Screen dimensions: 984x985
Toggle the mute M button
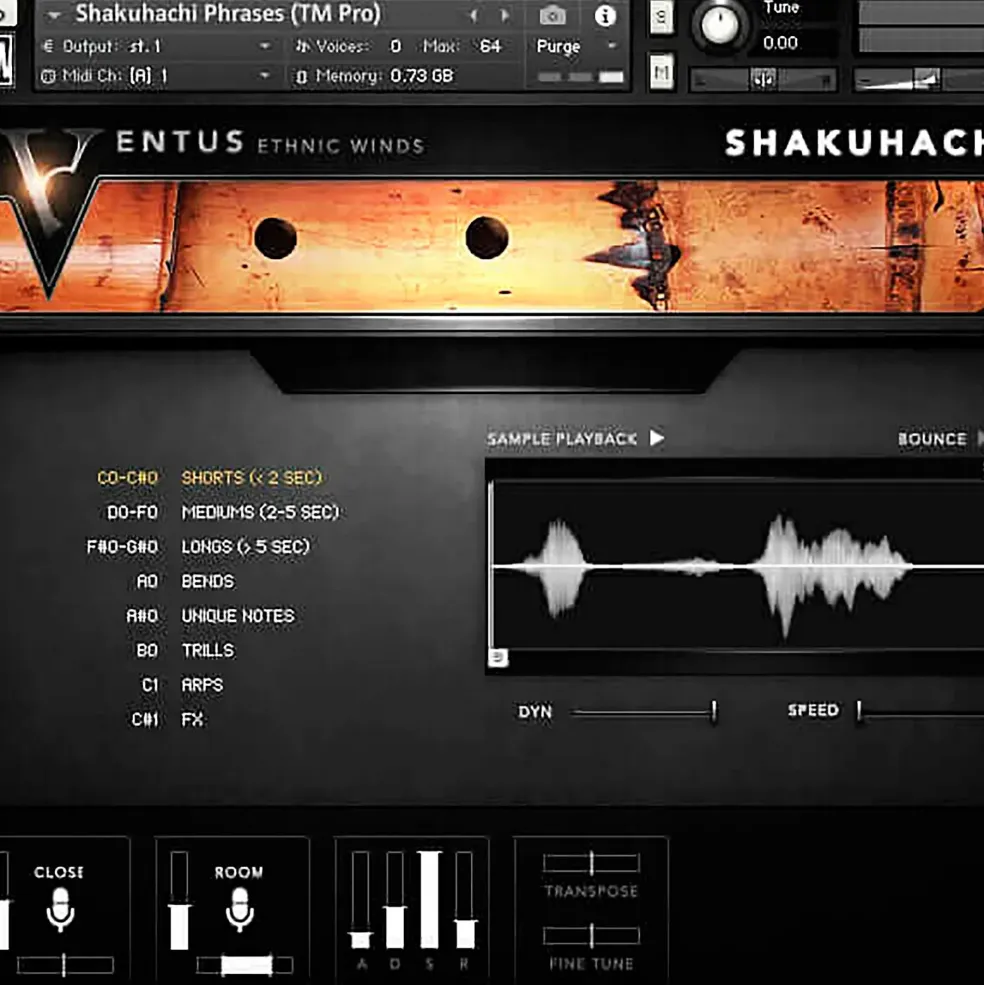662,73
